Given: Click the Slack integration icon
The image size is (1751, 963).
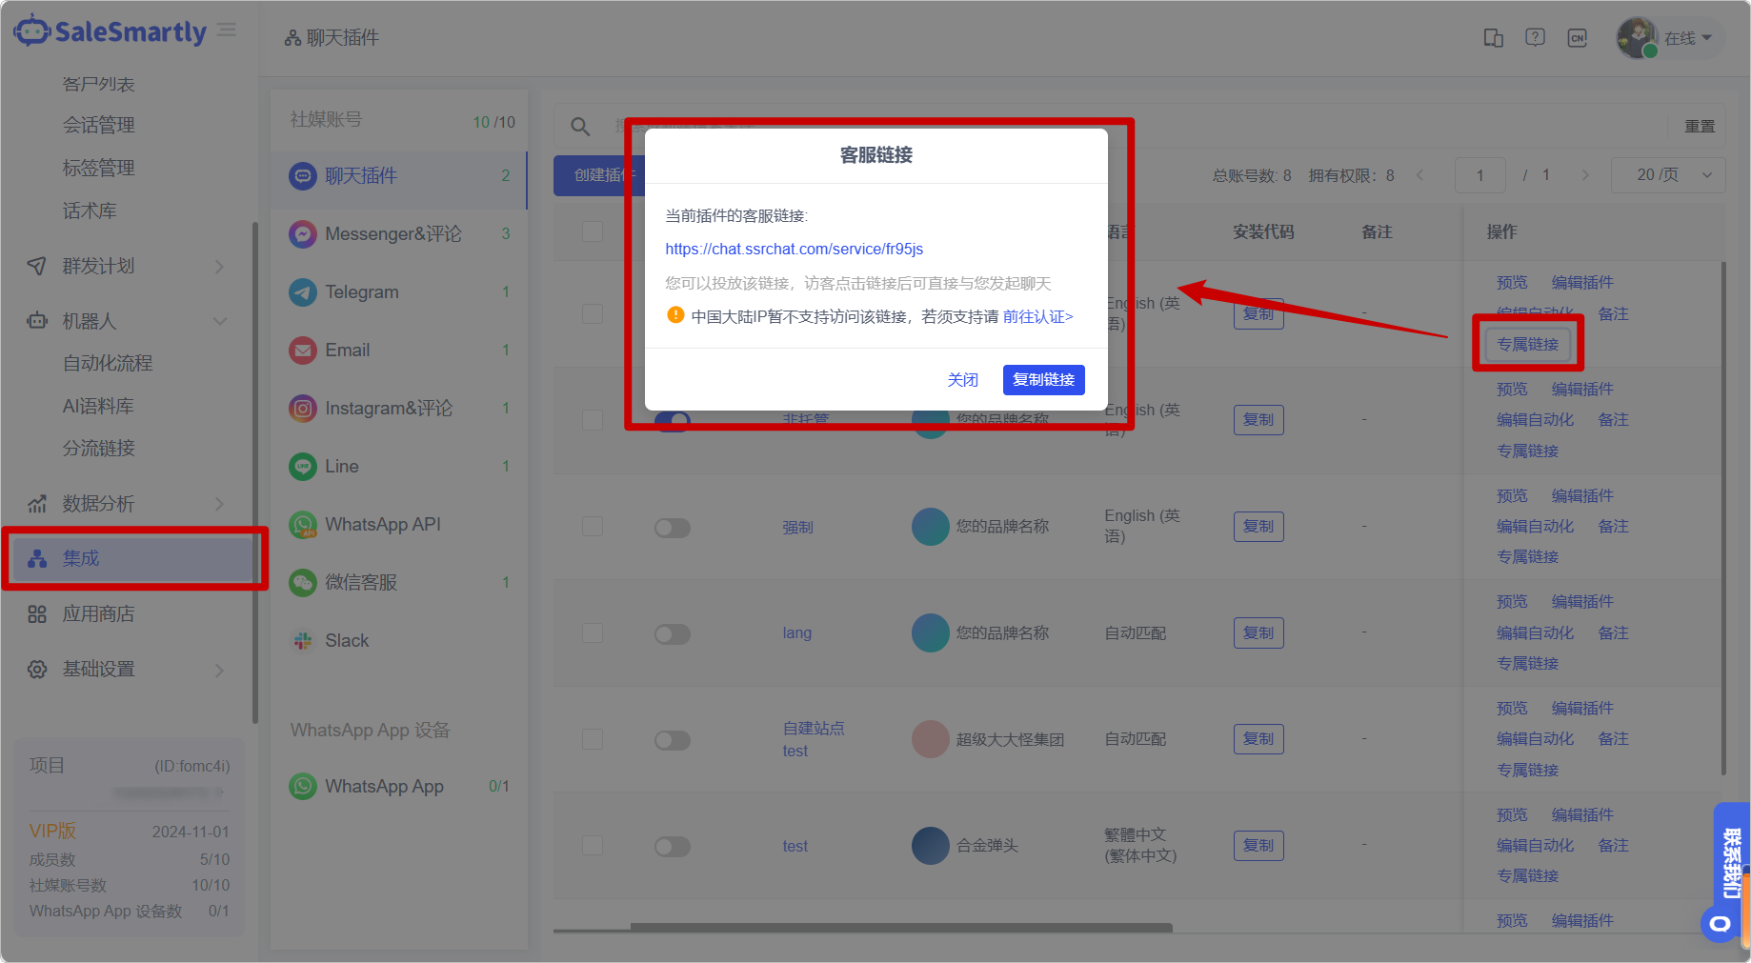Looking at the screenshot, I should (x=303, y=641).
